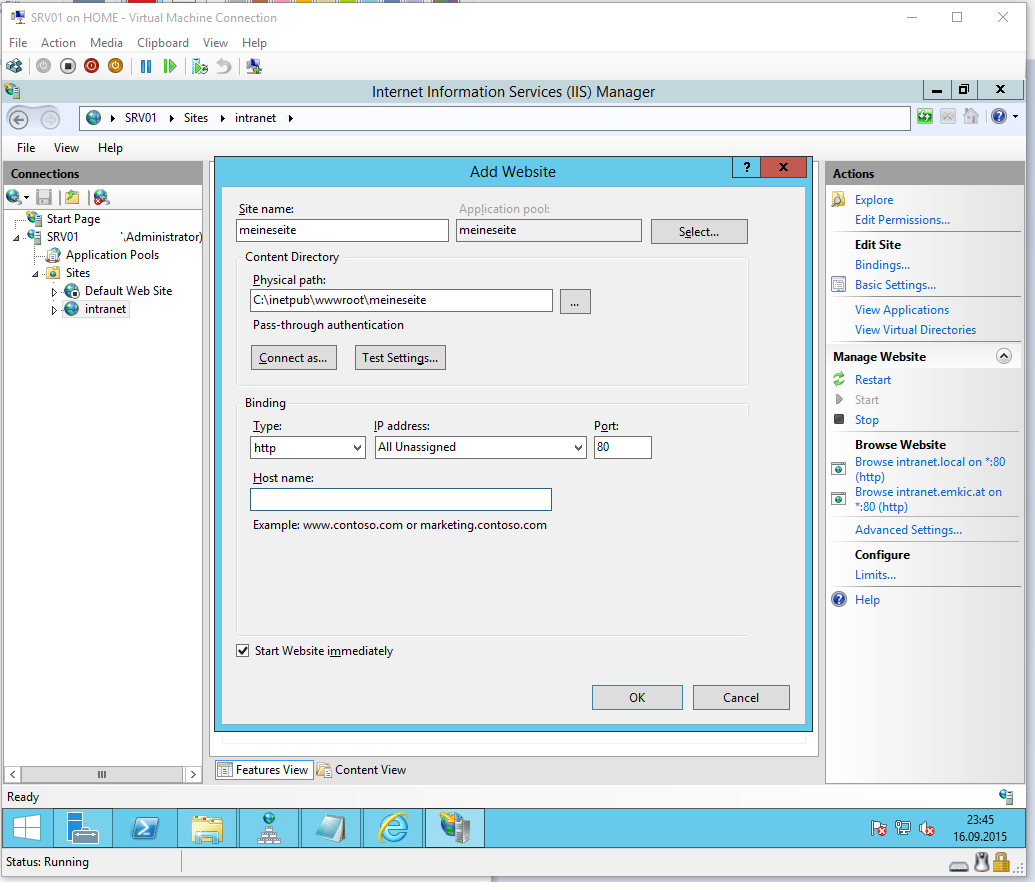Open the VM Action menu

click(x=58, y=43)
